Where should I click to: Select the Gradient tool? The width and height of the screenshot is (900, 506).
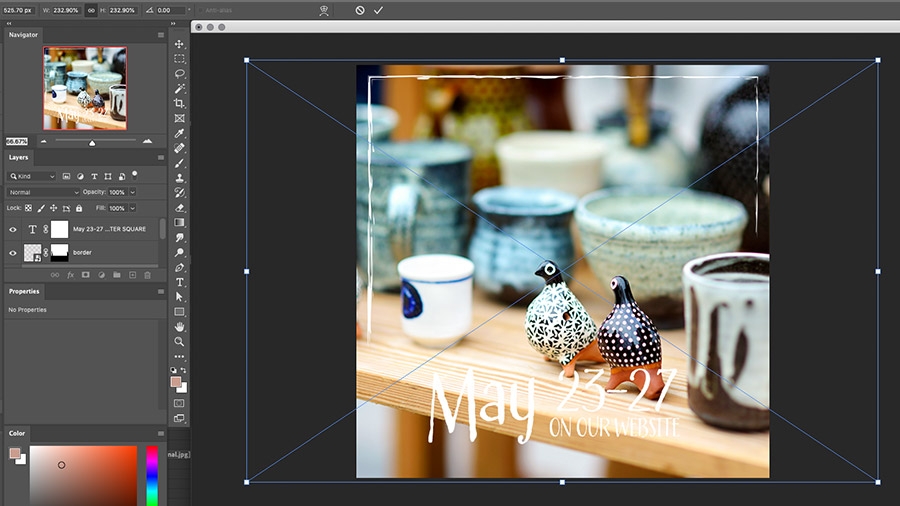pos(180,223)
